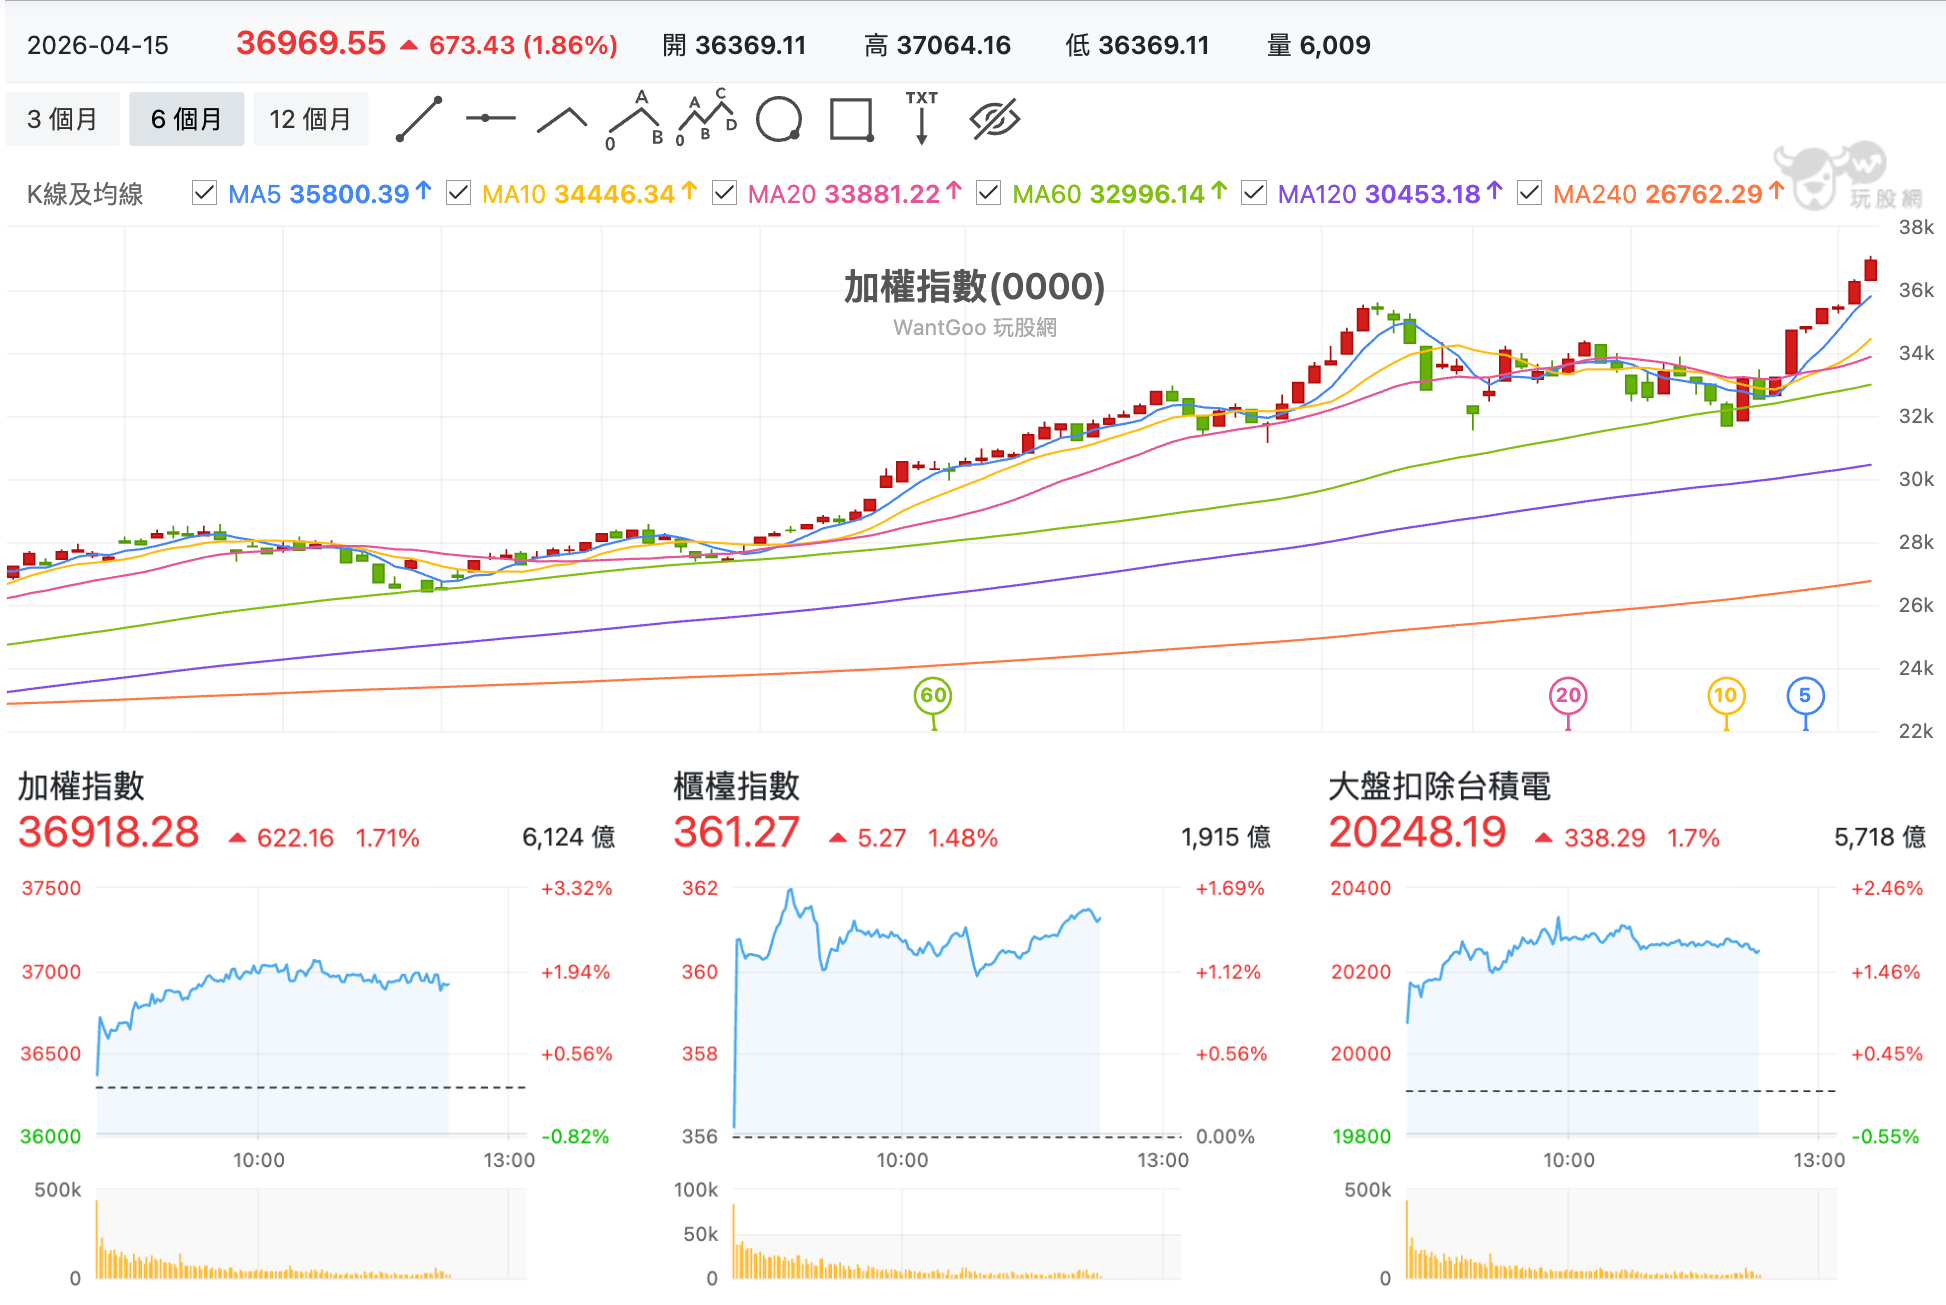
Task: Select the horizontal line drawing tool
Action: coord(490,118)
